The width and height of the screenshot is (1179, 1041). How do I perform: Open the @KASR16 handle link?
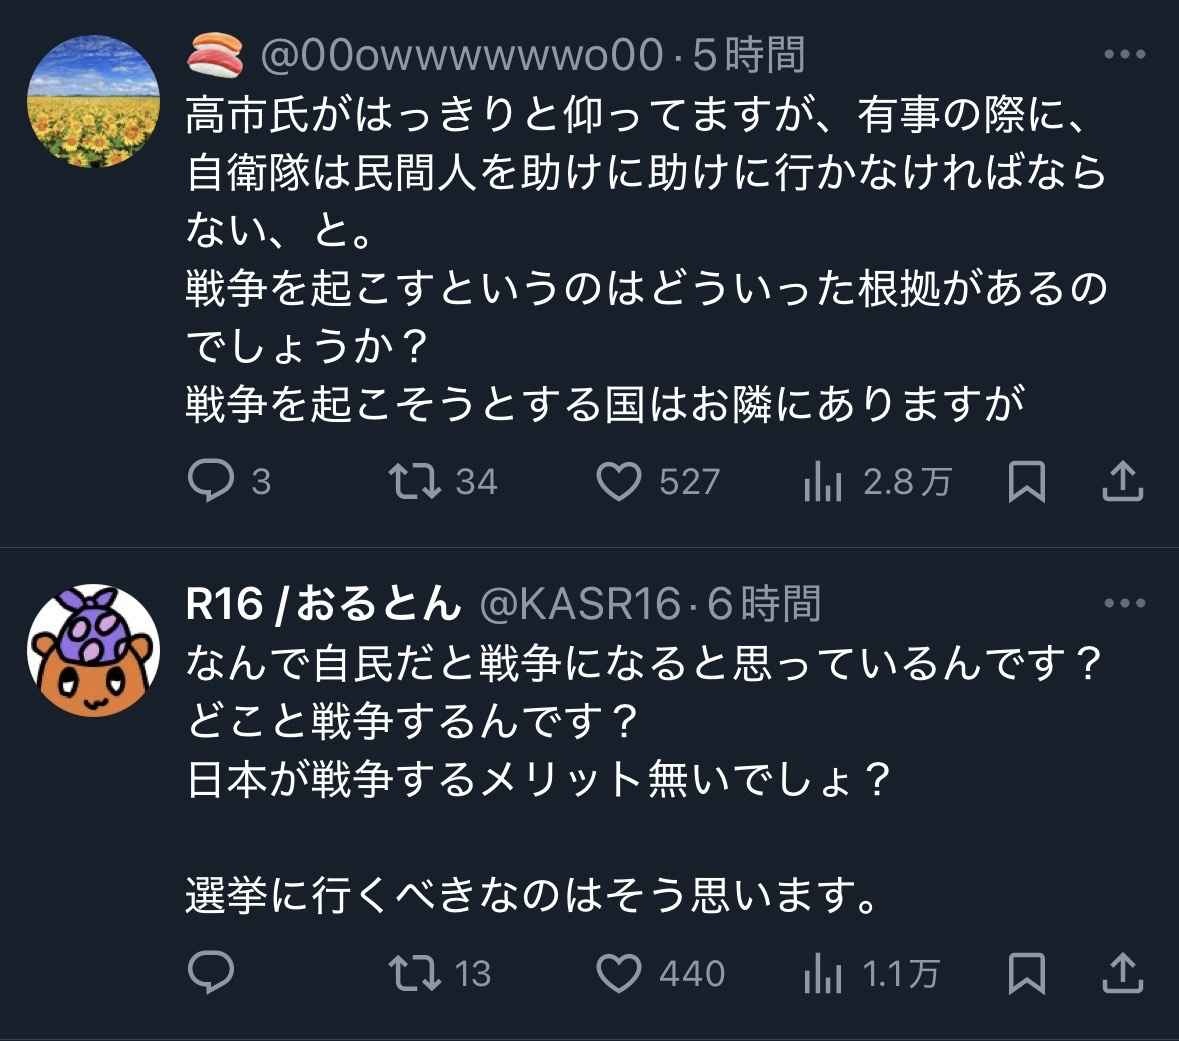580,604
